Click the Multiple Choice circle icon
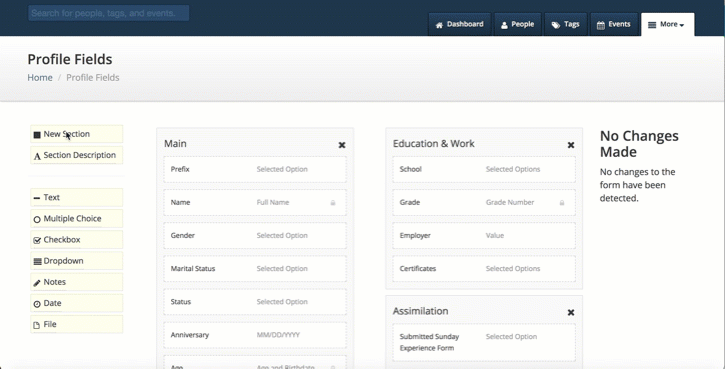725x369 pixels. (x=37, y=220)
